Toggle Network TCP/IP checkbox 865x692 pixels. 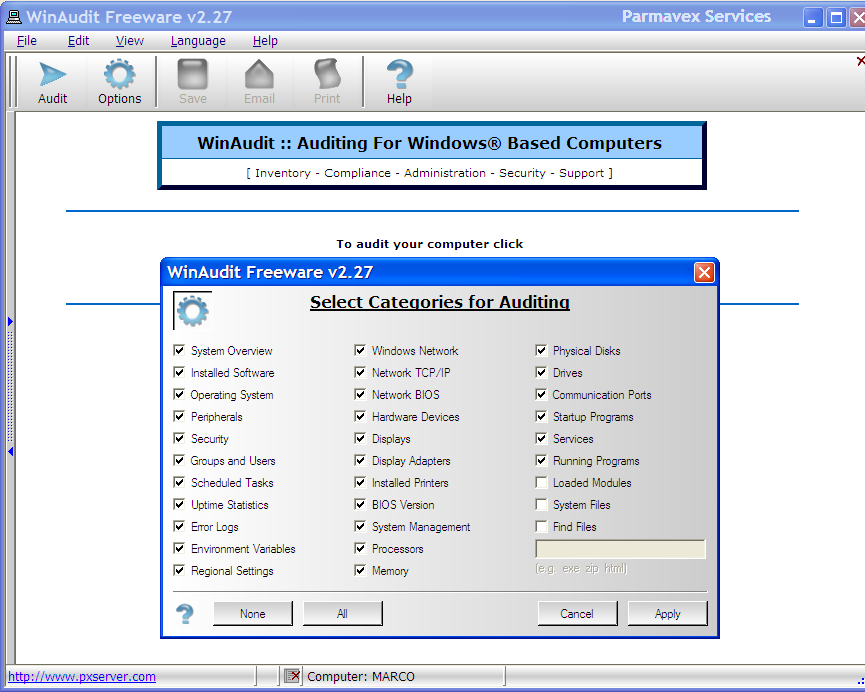[360, 372]
